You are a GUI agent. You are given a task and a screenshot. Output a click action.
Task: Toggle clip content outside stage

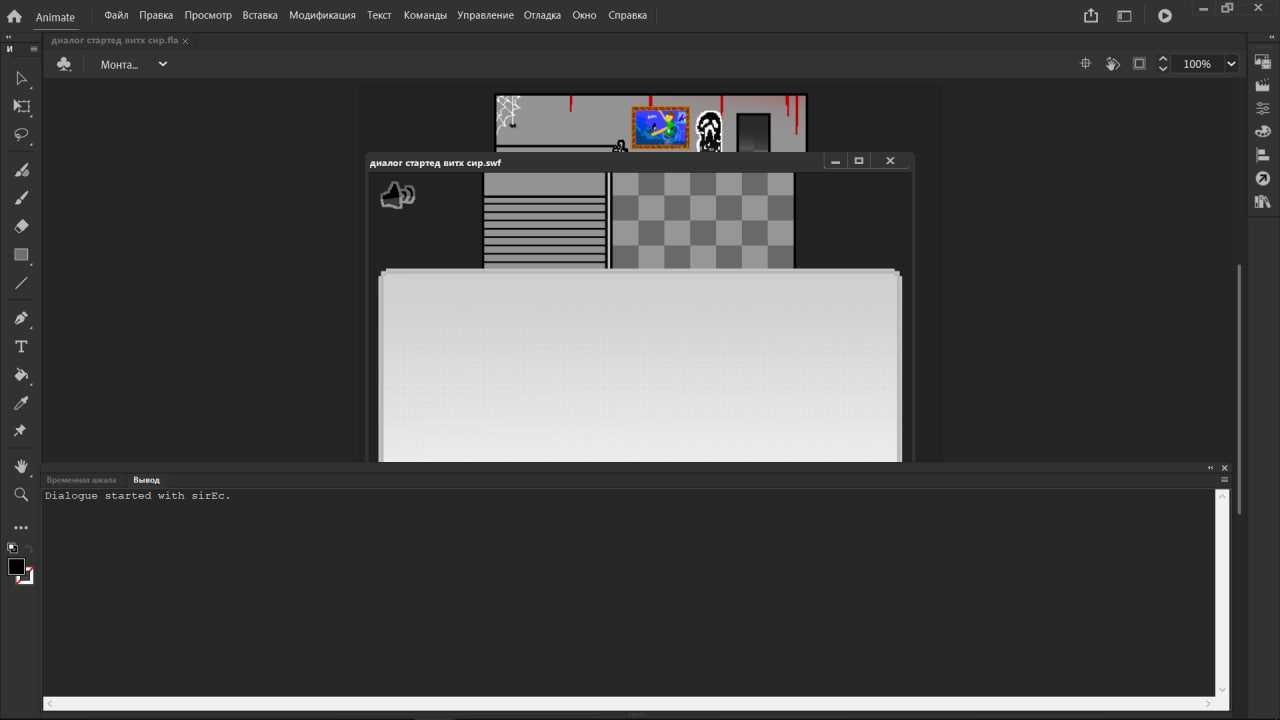1139,63
